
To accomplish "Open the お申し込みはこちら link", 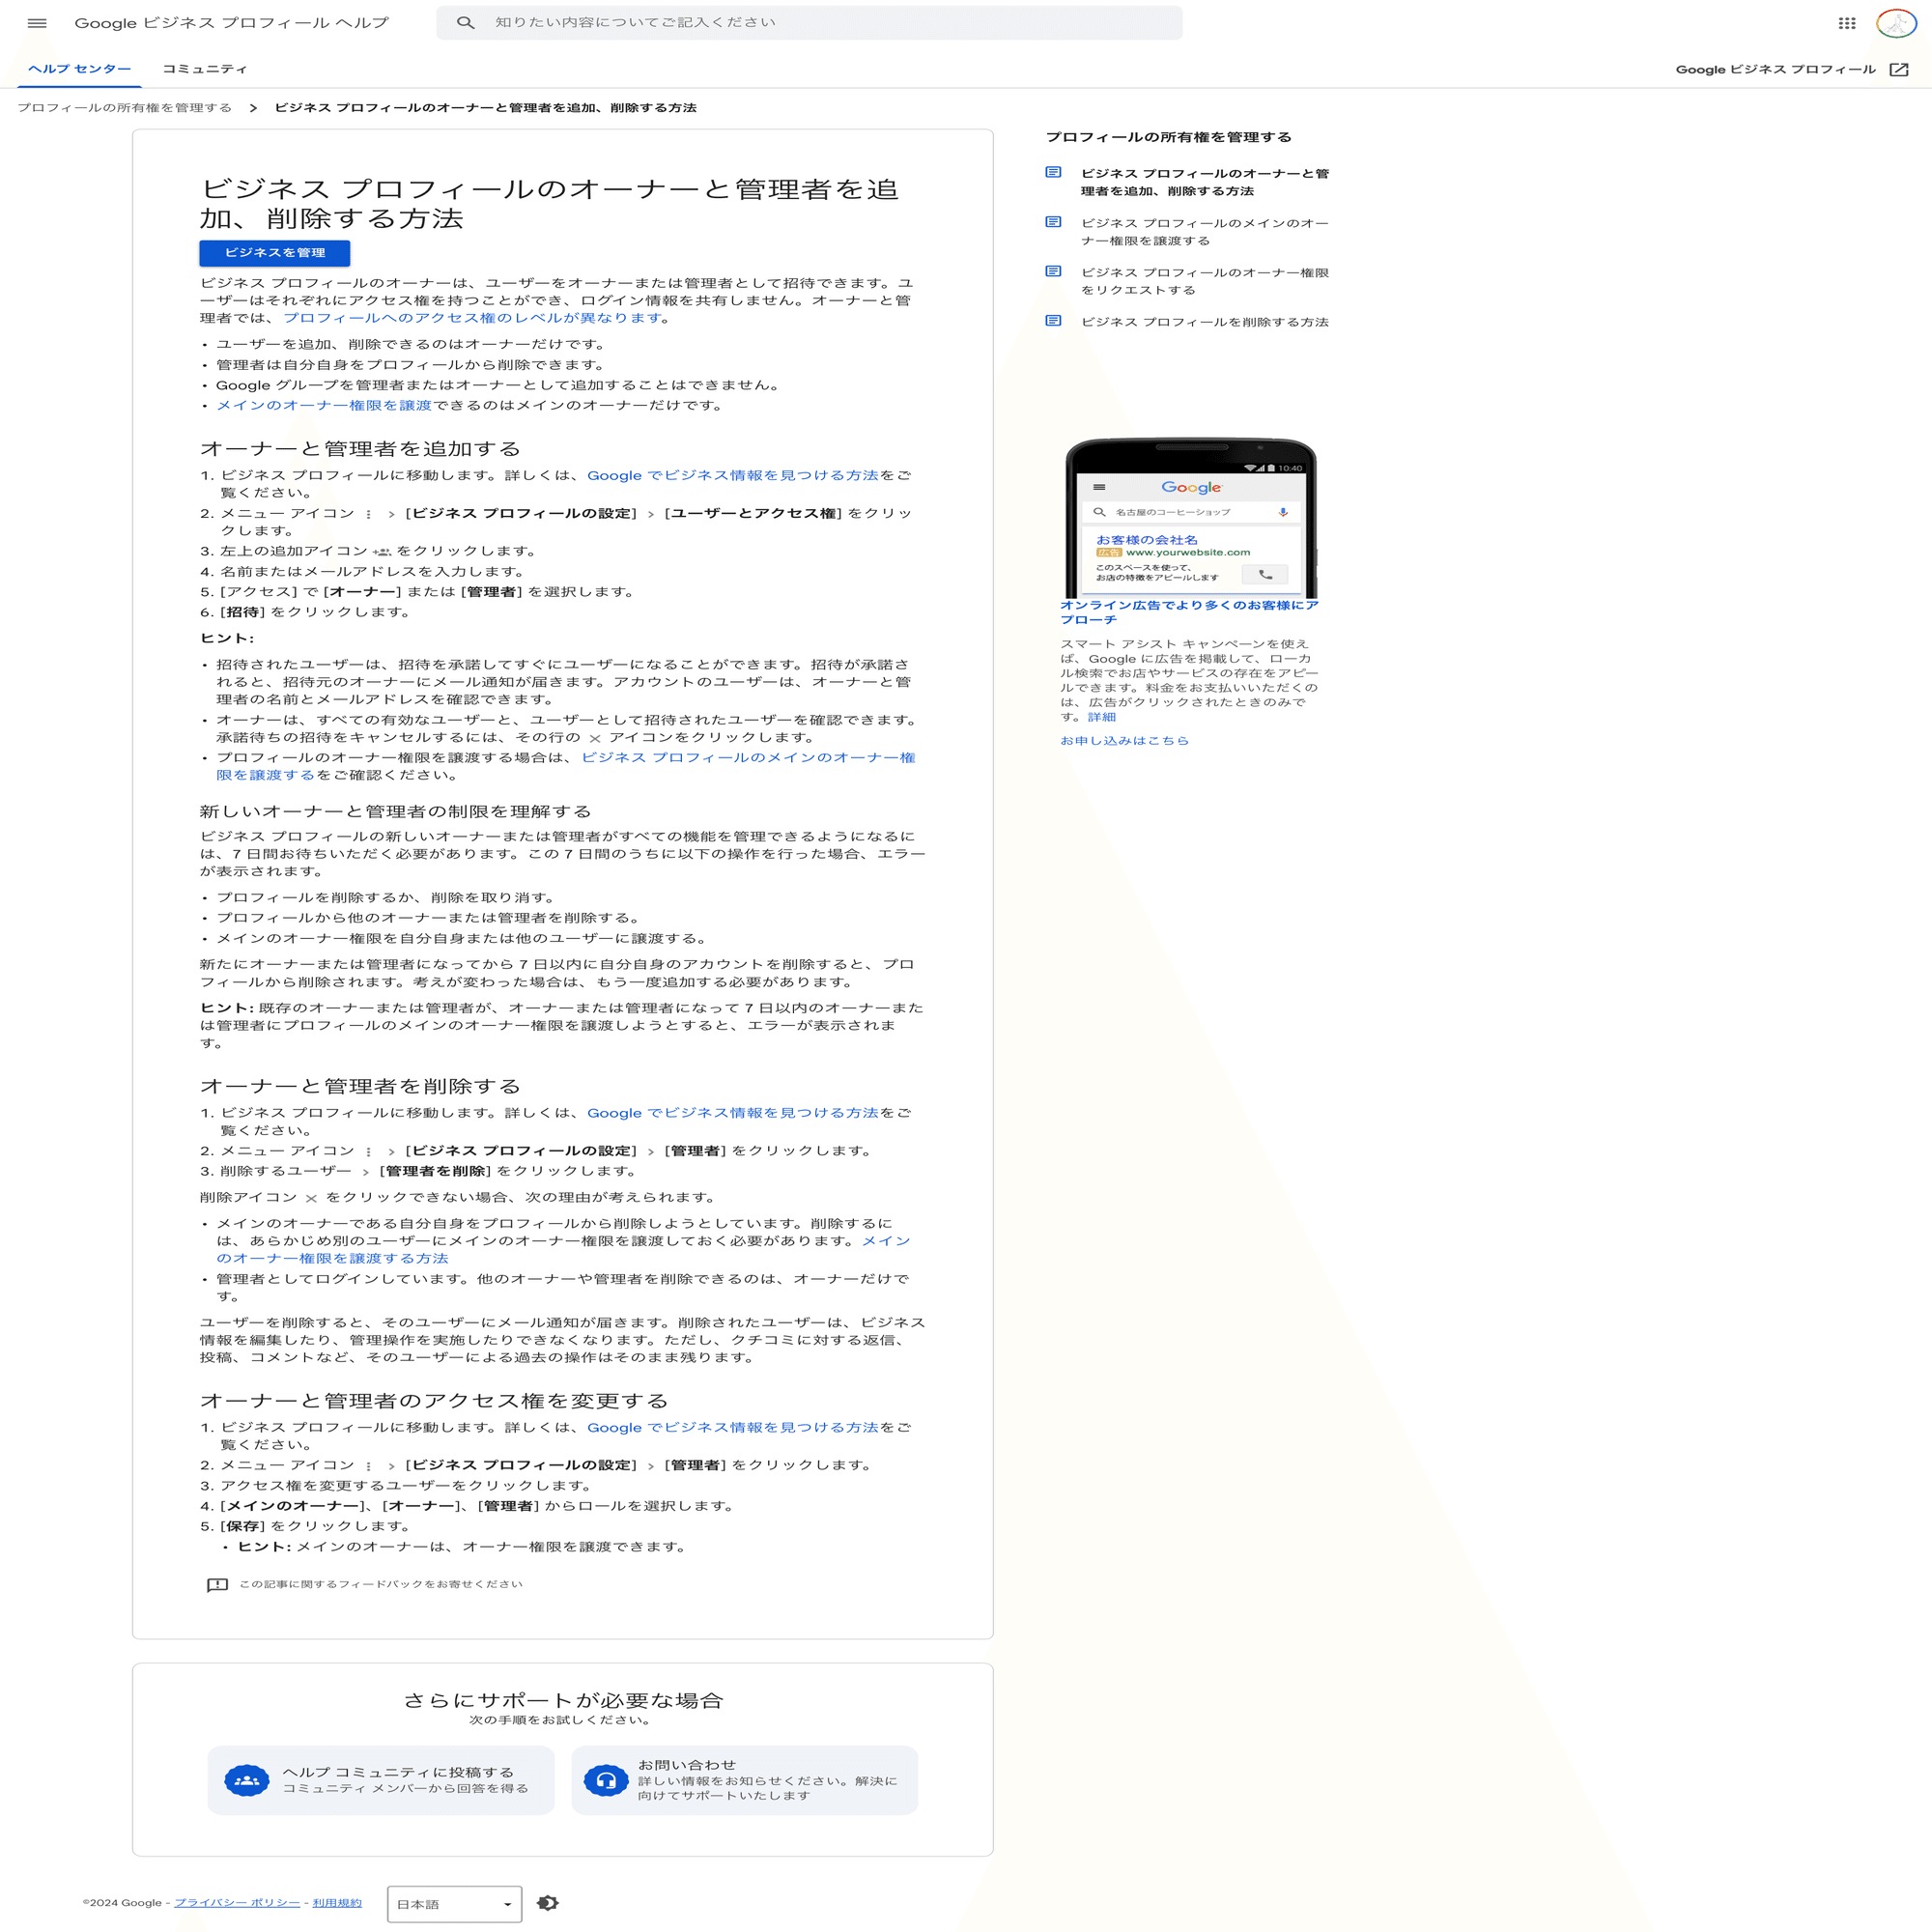I will click(x=1124, y=741).
